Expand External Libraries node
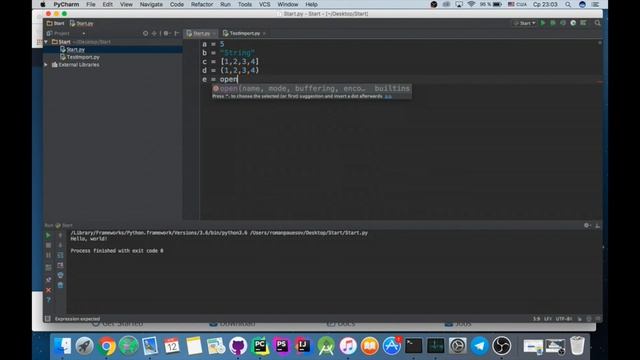This screenshot has width=640, height=360. click(x=46, y=64)
